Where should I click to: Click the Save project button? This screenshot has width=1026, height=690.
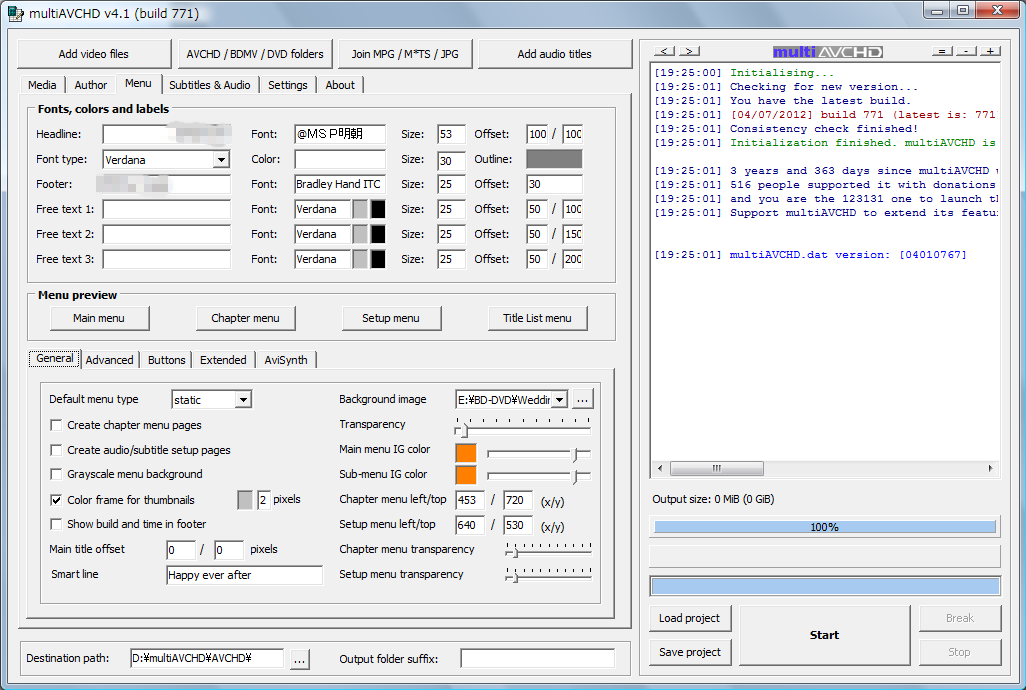click(x=690, y=652)
